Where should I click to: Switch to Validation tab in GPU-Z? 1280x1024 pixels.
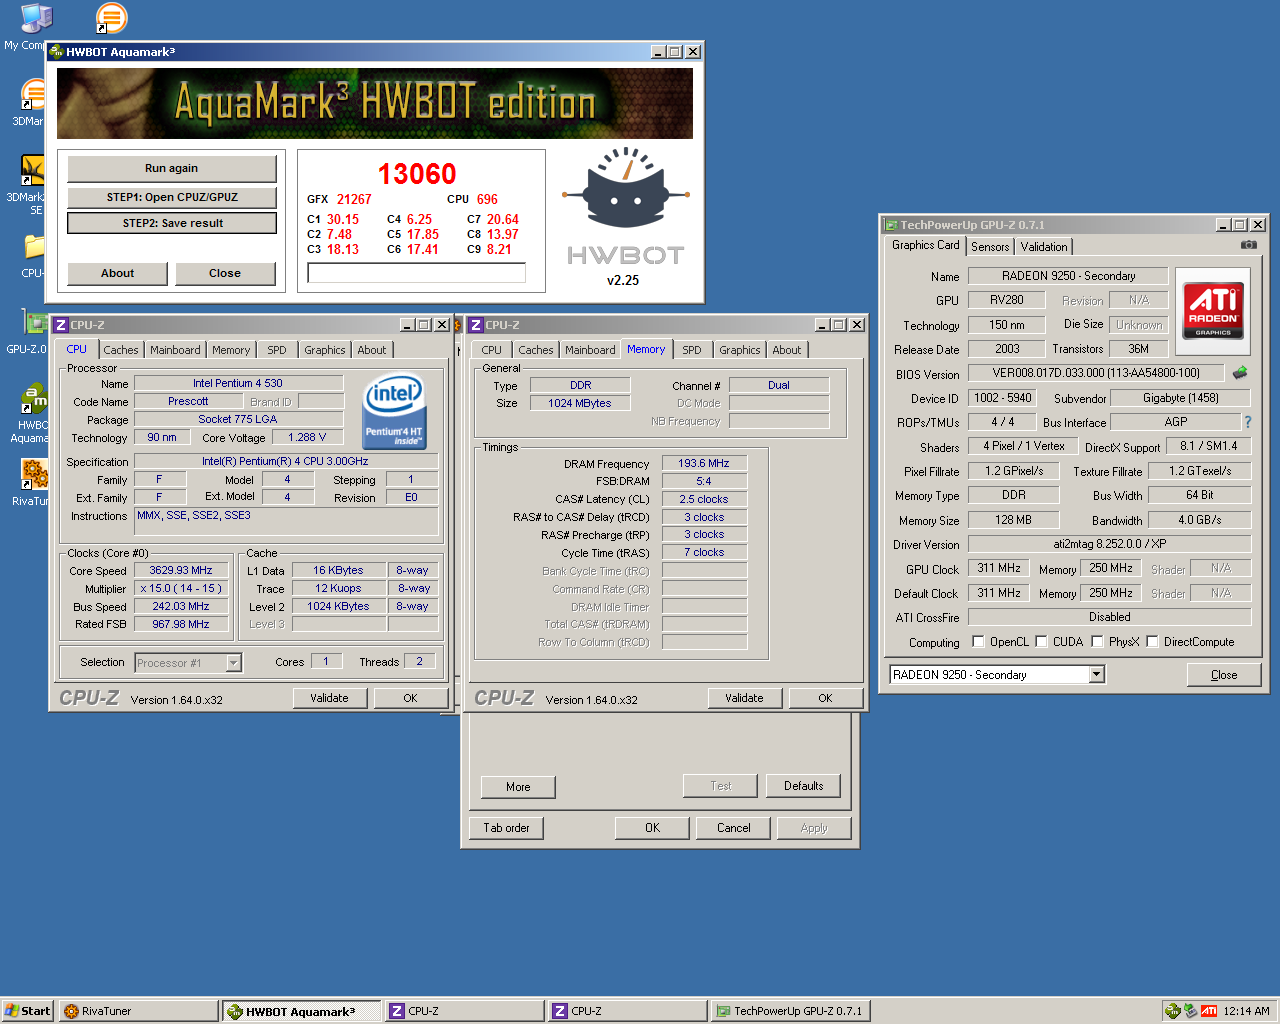click(1044, 247)
